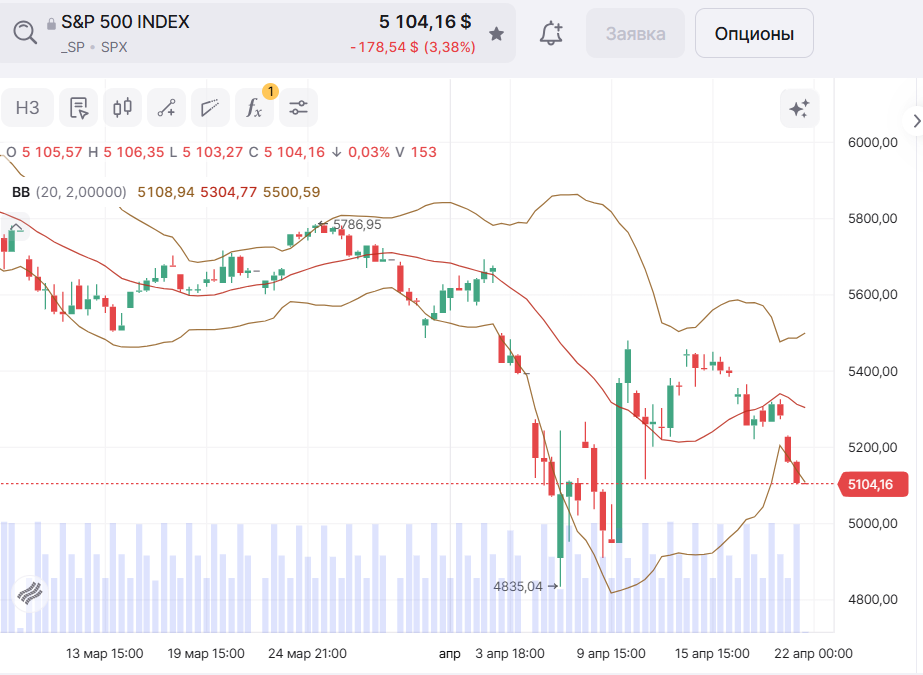Click the AI sparkle assistant icon

799,108
